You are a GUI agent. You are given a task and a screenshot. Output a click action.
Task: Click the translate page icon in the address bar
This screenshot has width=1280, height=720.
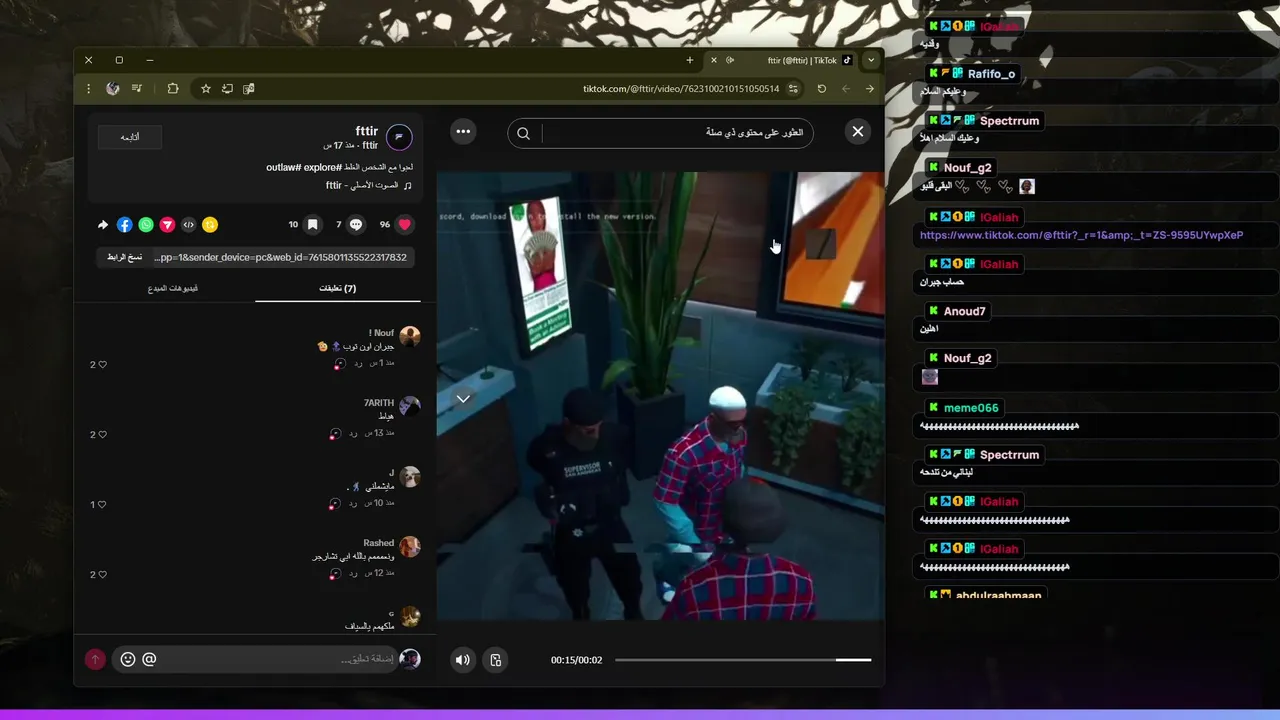[249, 89]
